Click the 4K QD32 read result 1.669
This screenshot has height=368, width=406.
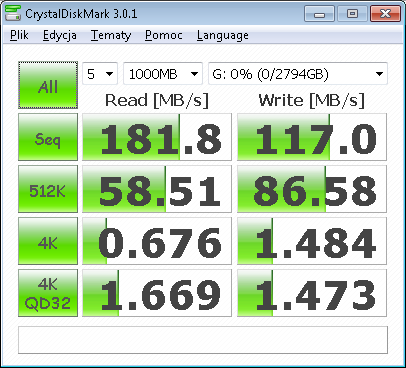[x=157, y=293]
